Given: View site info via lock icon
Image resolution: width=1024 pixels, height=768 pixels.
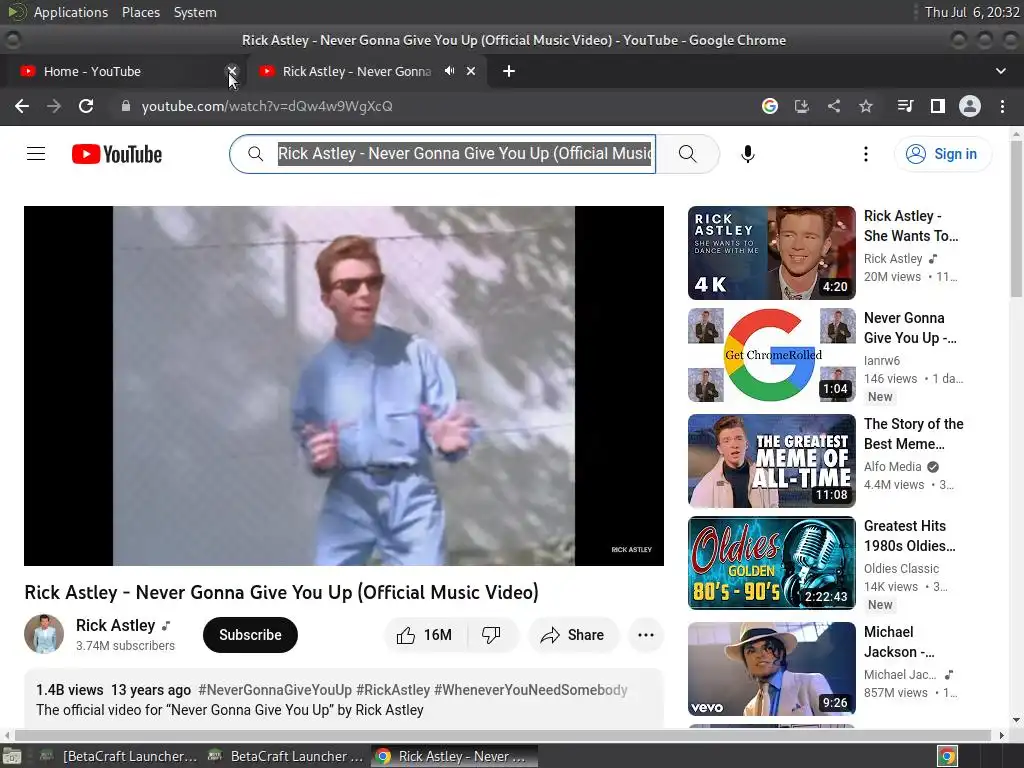Looking at the screenshot, I should pos(125,106).
